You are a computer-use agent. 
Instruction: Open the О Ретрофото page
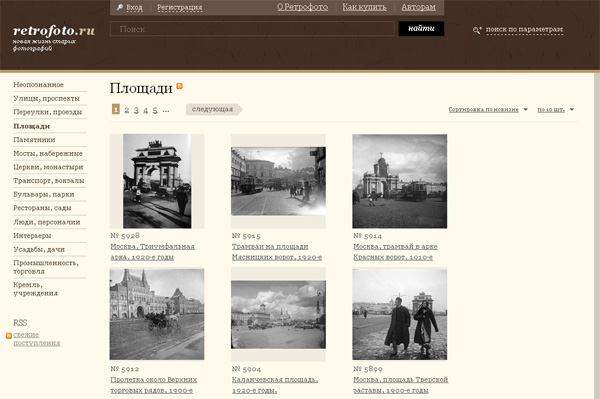[302, 7]
